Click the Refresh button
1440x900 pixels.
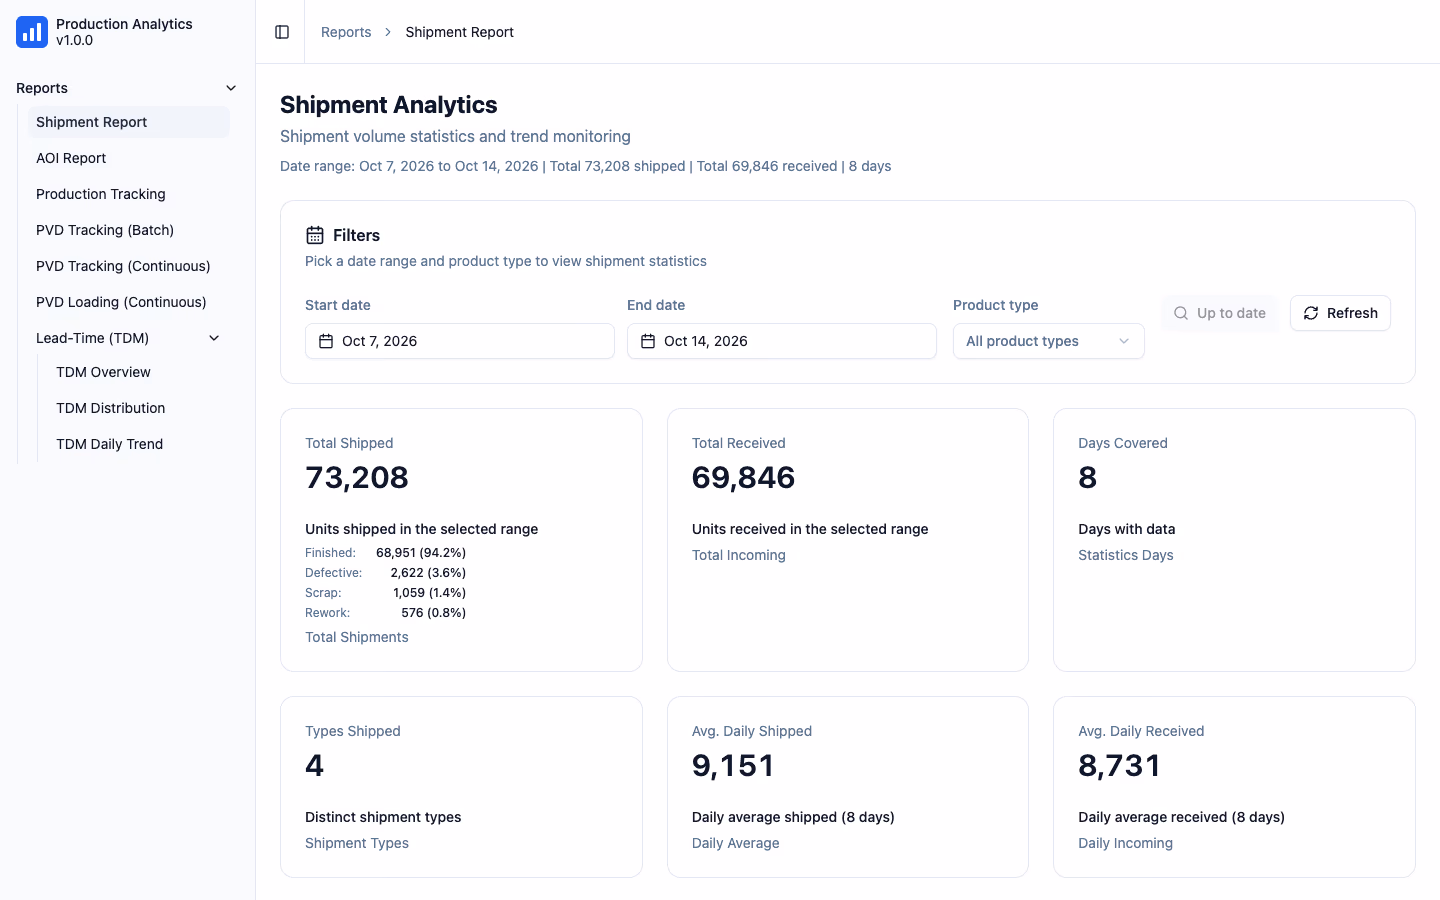pyautogui.click(x=1340, y=313)
